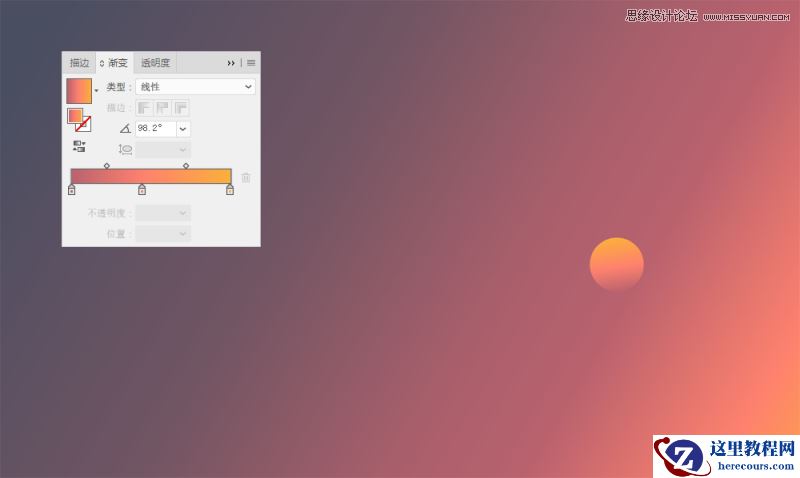Expand the gradient preset arrow beside swatch
Screen dimensions: 800x478
96,91
